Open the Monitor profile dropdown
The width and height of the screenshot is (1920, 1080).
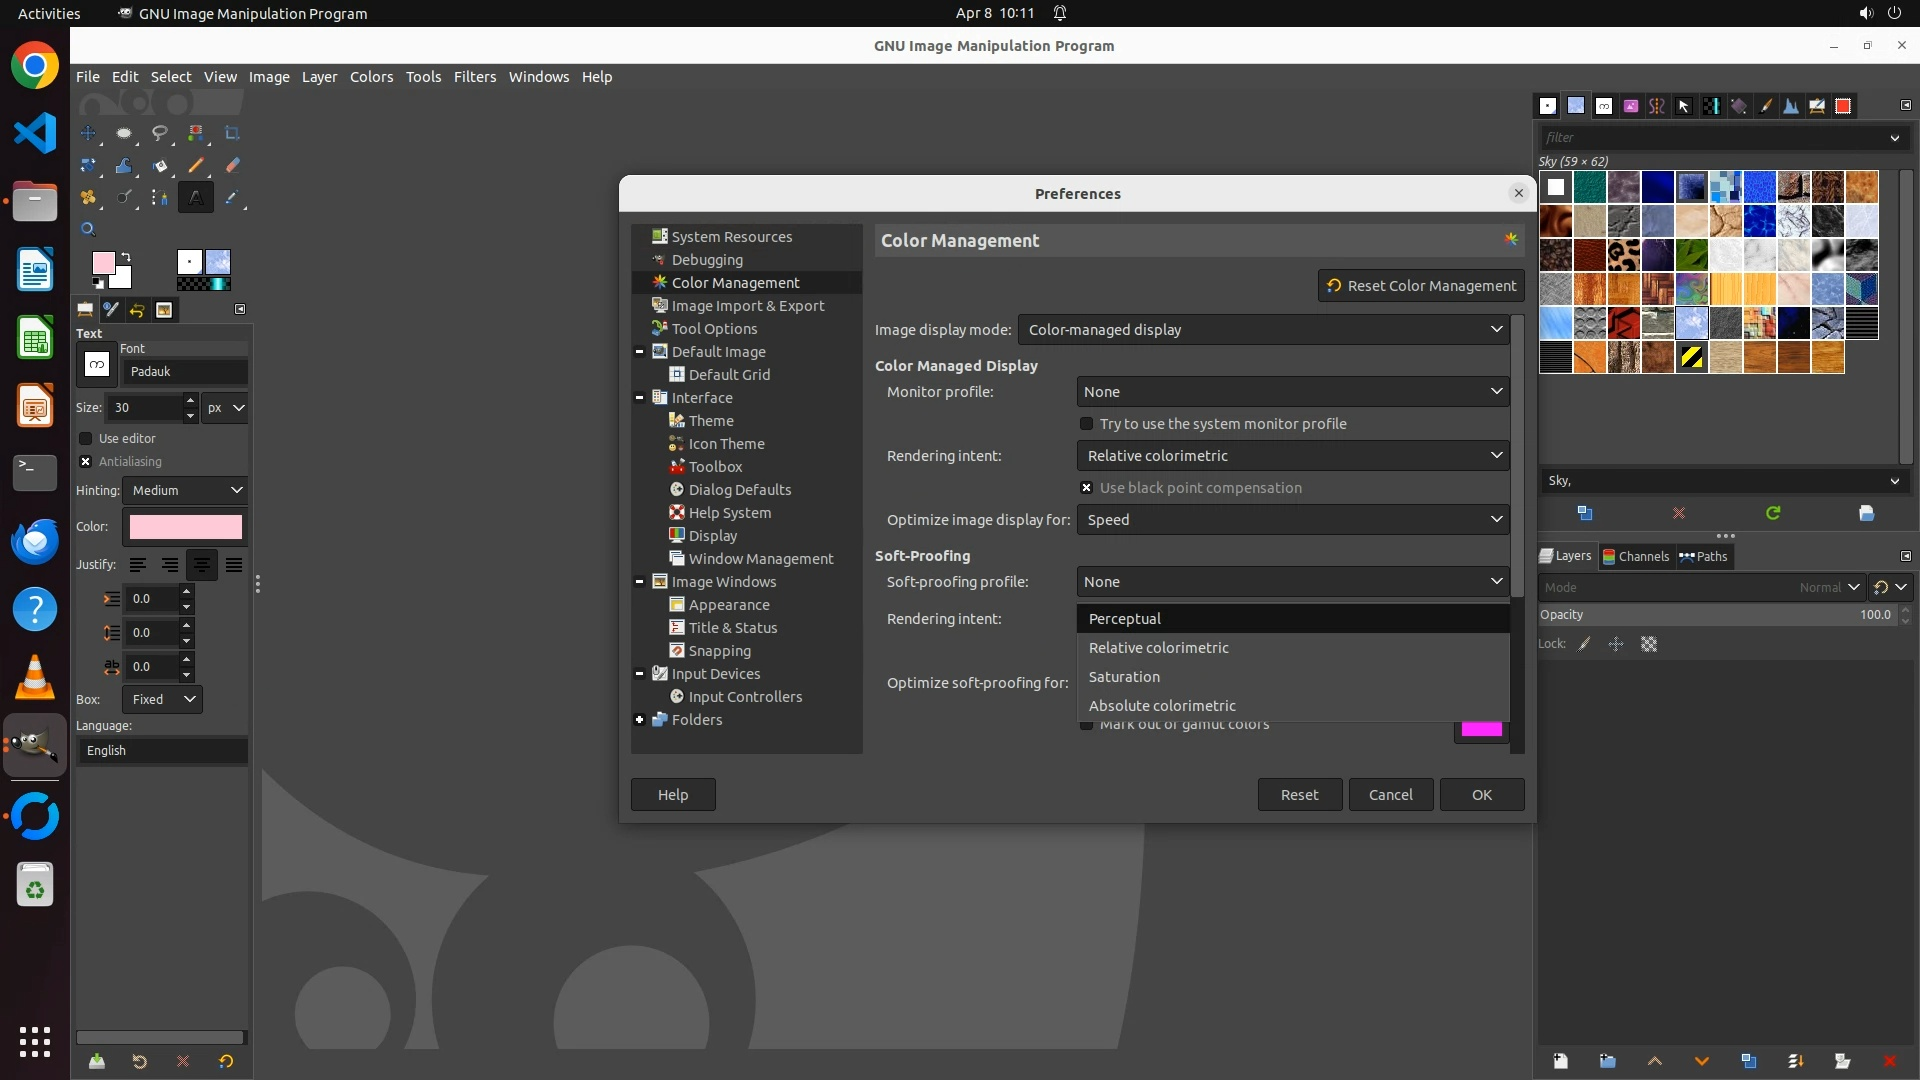[x=1292, y=392]
